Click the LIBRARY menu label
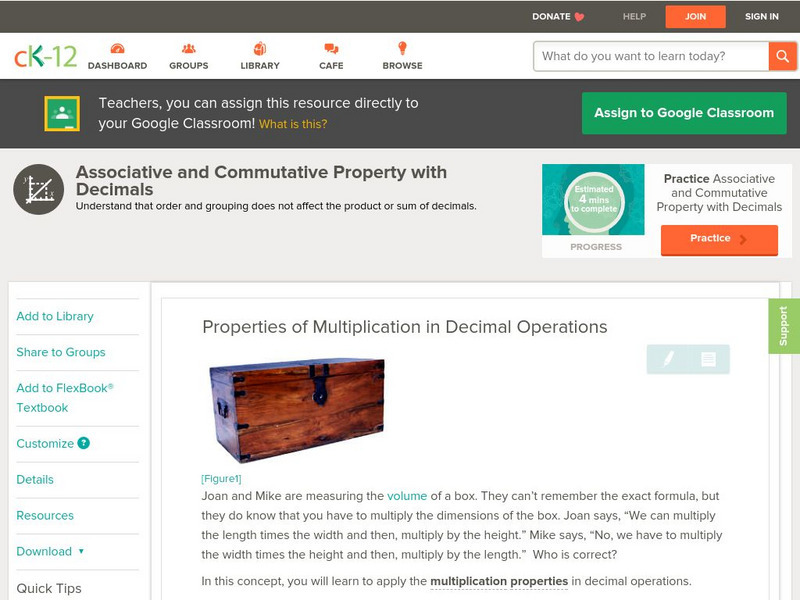This screenshot has height=600, width=800. point(260,65)
